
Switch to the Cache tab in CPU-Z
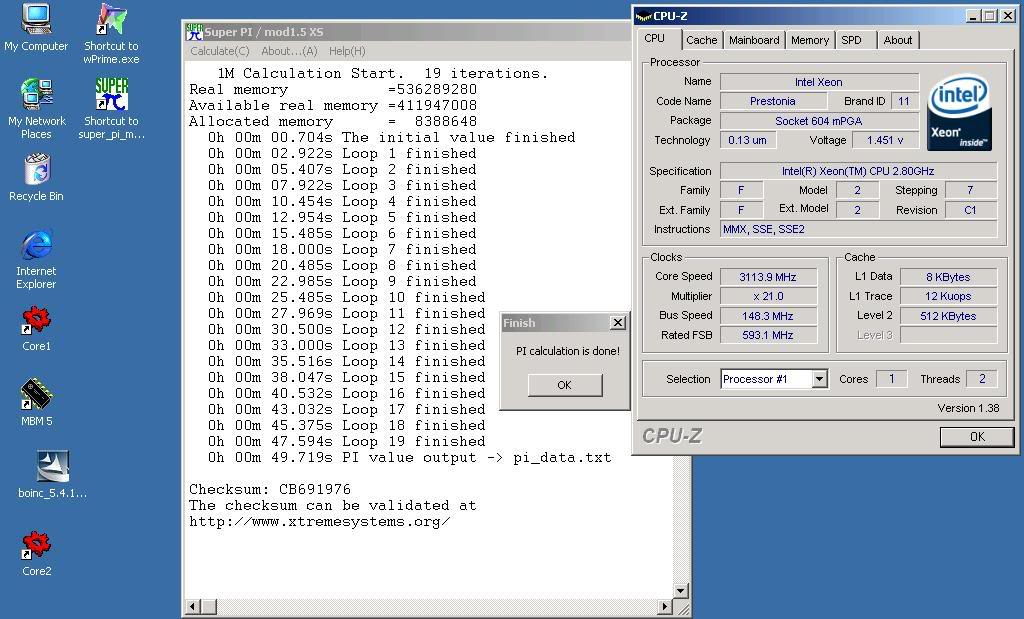[x=701, y=40]
